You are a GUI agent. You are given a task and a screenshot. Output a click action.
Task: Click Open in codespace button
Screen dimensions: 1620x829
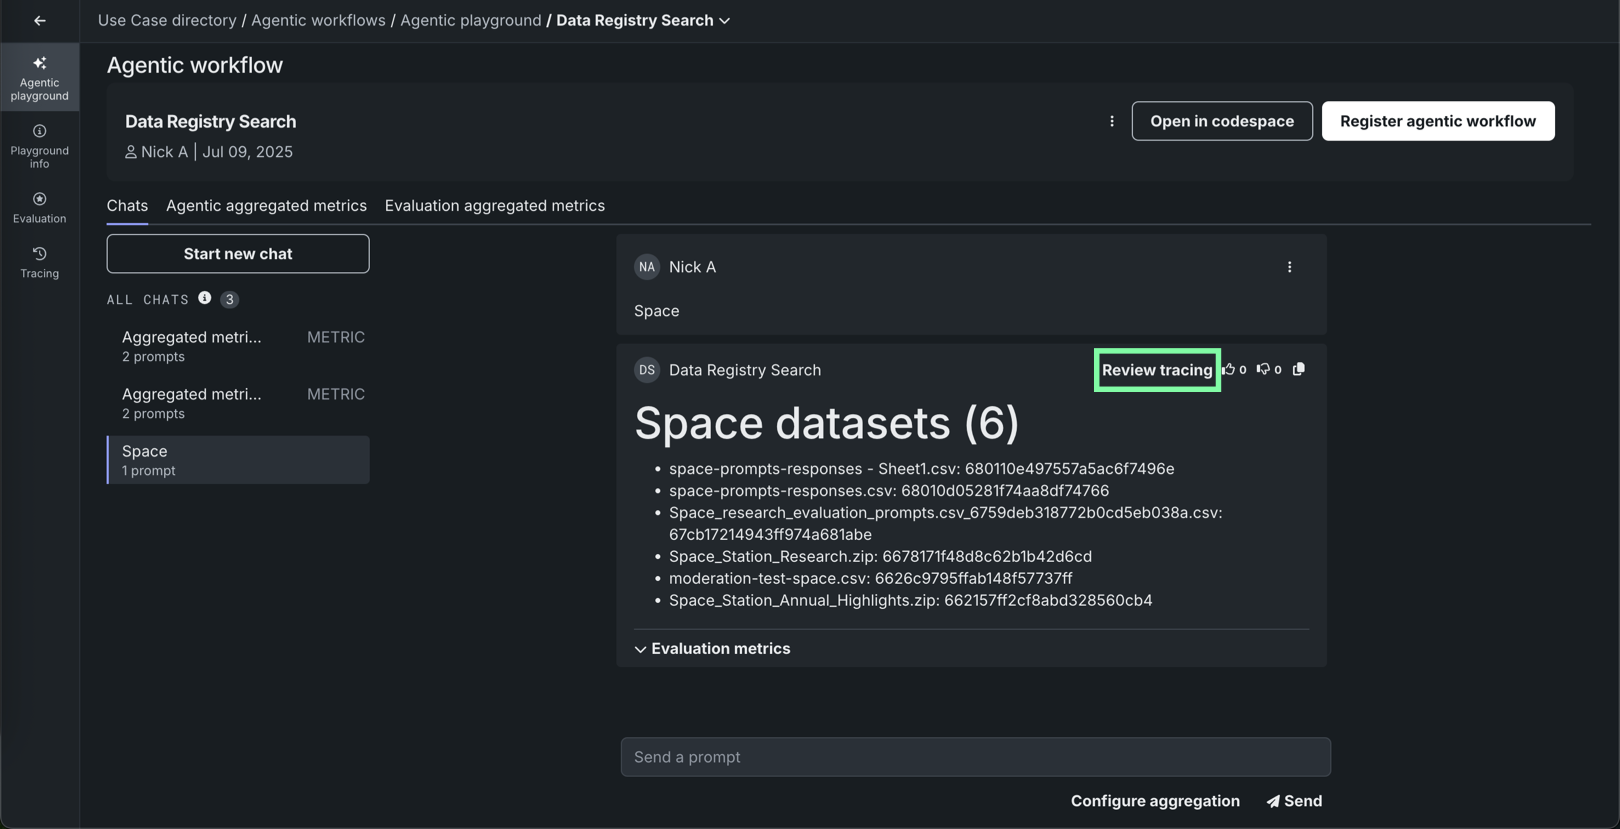pos(1221,121)
